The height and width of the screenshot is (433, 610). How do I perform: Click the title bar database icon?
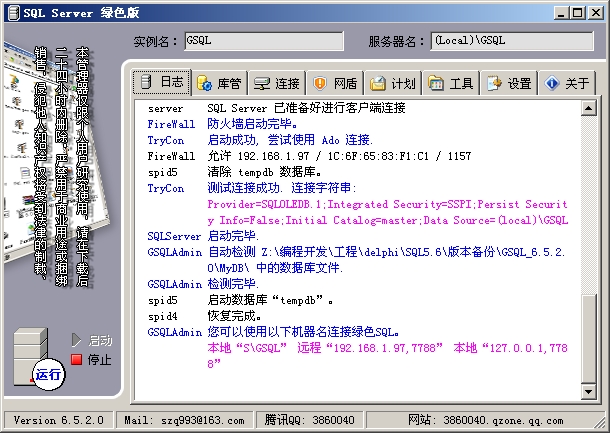(x=13, y=13)
